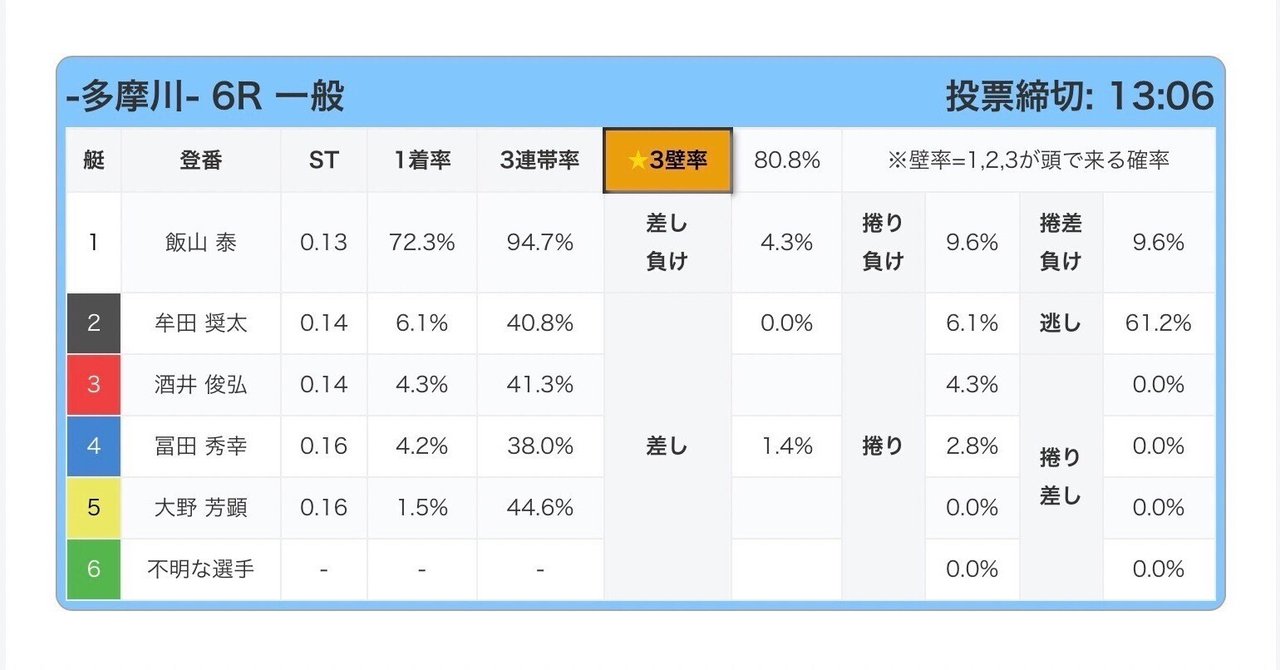The width and height of the screenshot is (1280, 670).
Task: Select the green boat 6 number cell
Action: pos(94,569)
